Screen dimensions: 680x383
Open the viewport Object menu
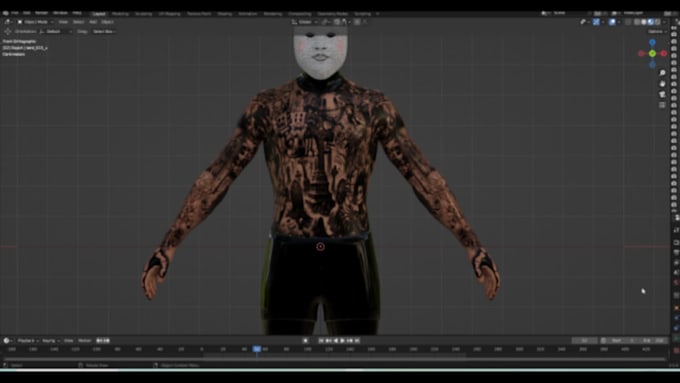pos(108,22)
